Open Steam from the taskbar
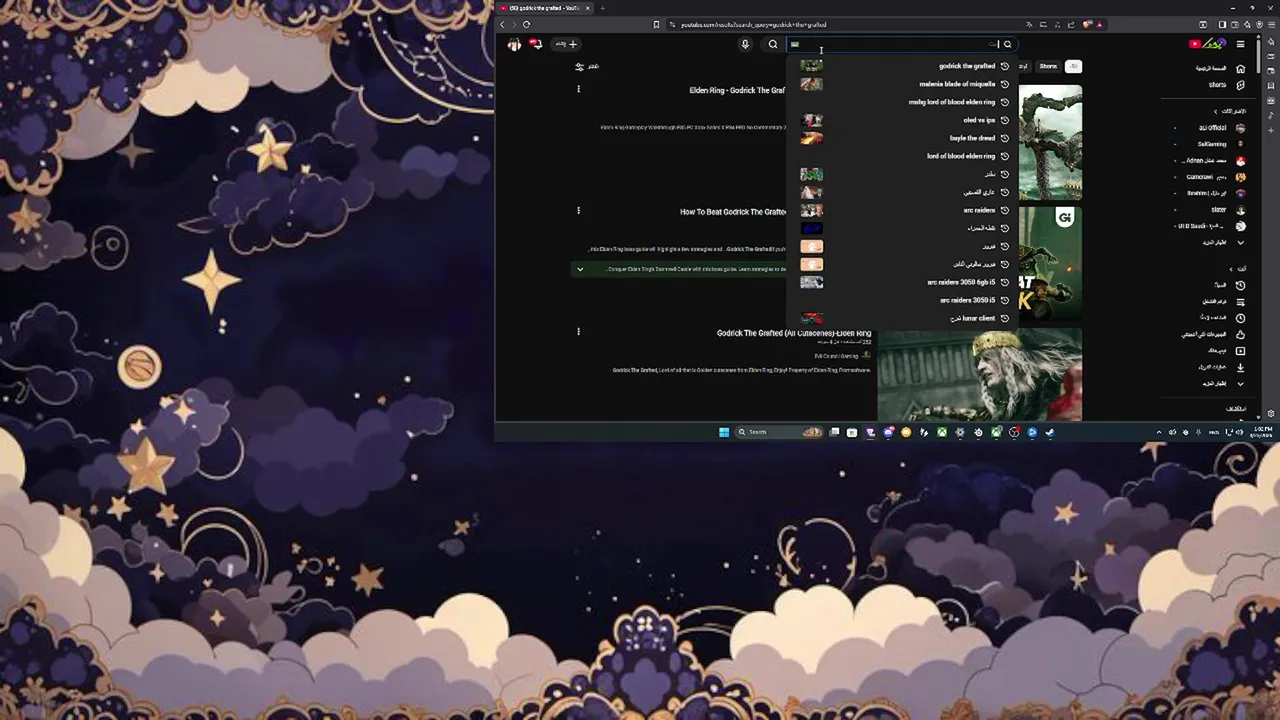1280x720 pixels. click(x=1050, y=432)
